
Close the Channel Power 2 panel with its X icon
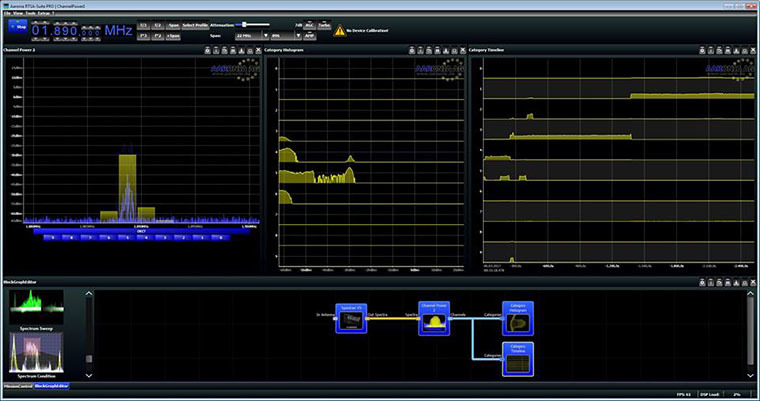[258, 50]
